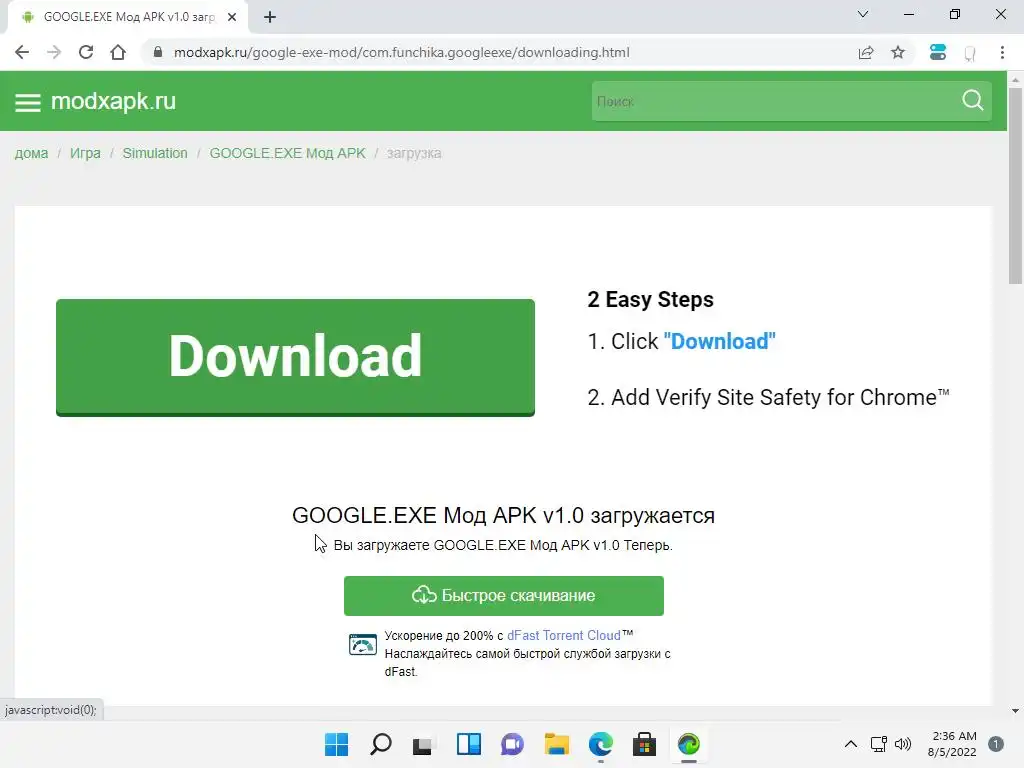Click the page vertical scrollbar thumb
1024x768 pixels.
click(x=1015, y=185)
